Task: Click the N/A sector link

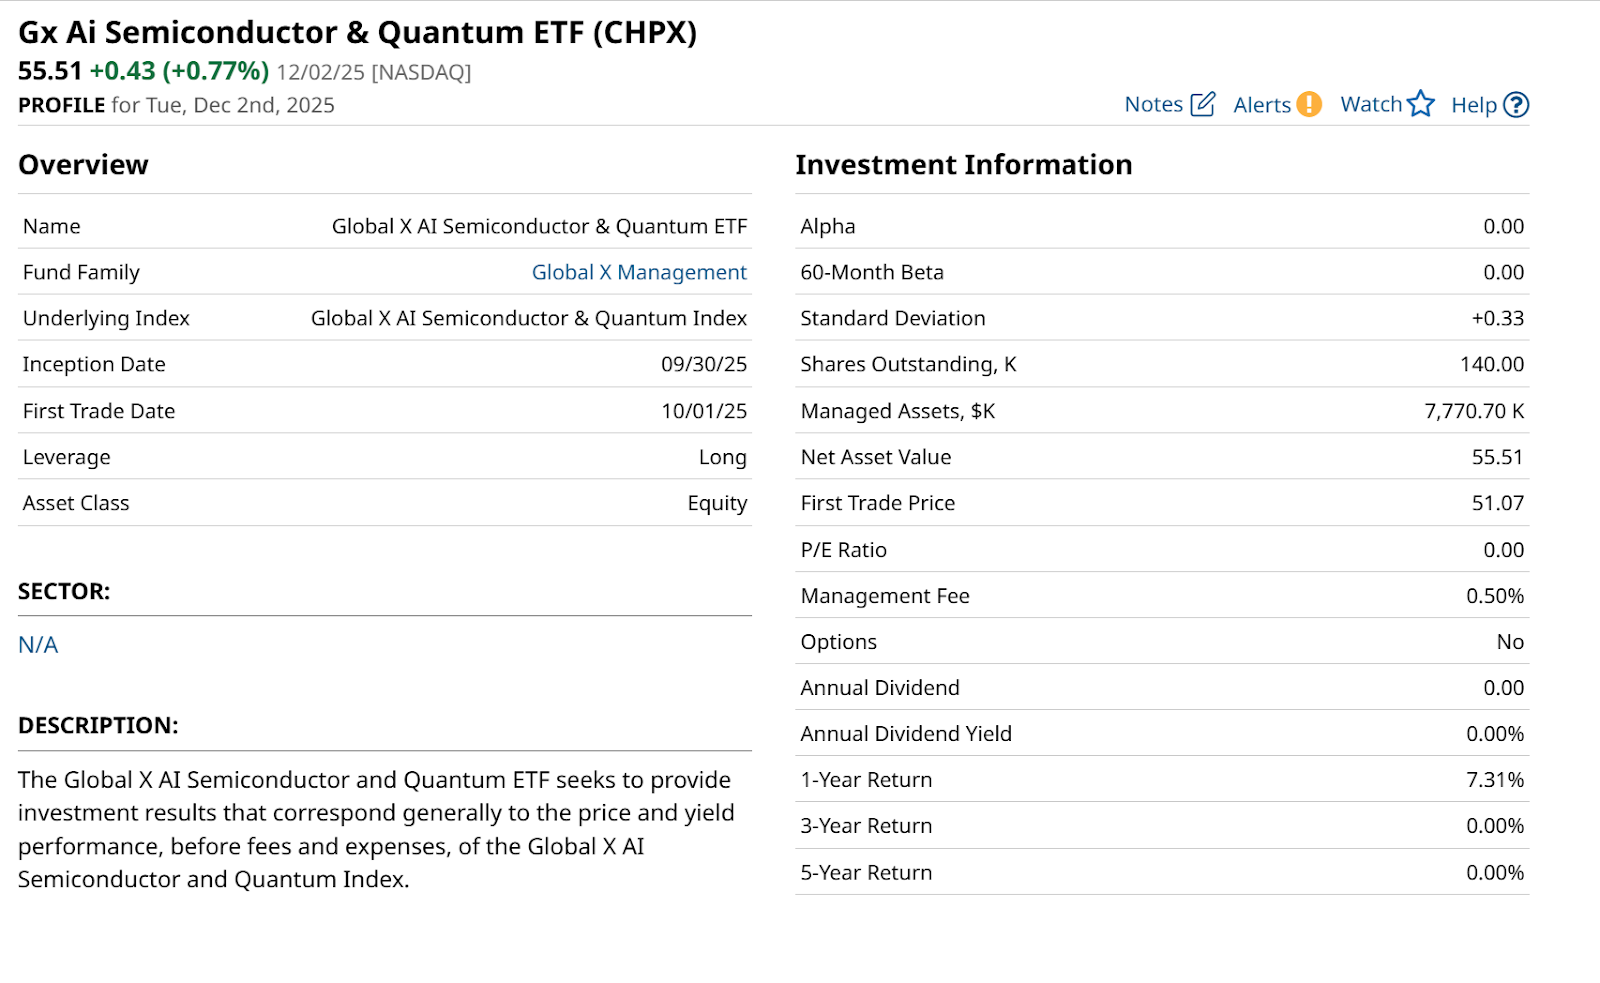Action: tap(38, 645)
